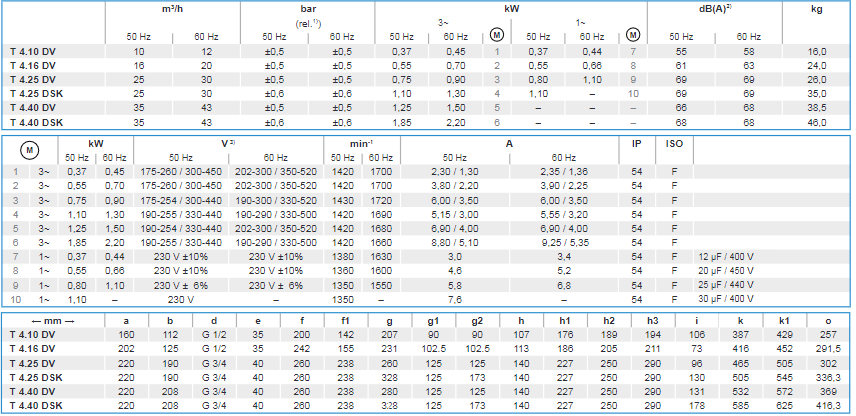Click the ISO column header
The height and width of the screenshot is (416, 856).
pos(673,143)
